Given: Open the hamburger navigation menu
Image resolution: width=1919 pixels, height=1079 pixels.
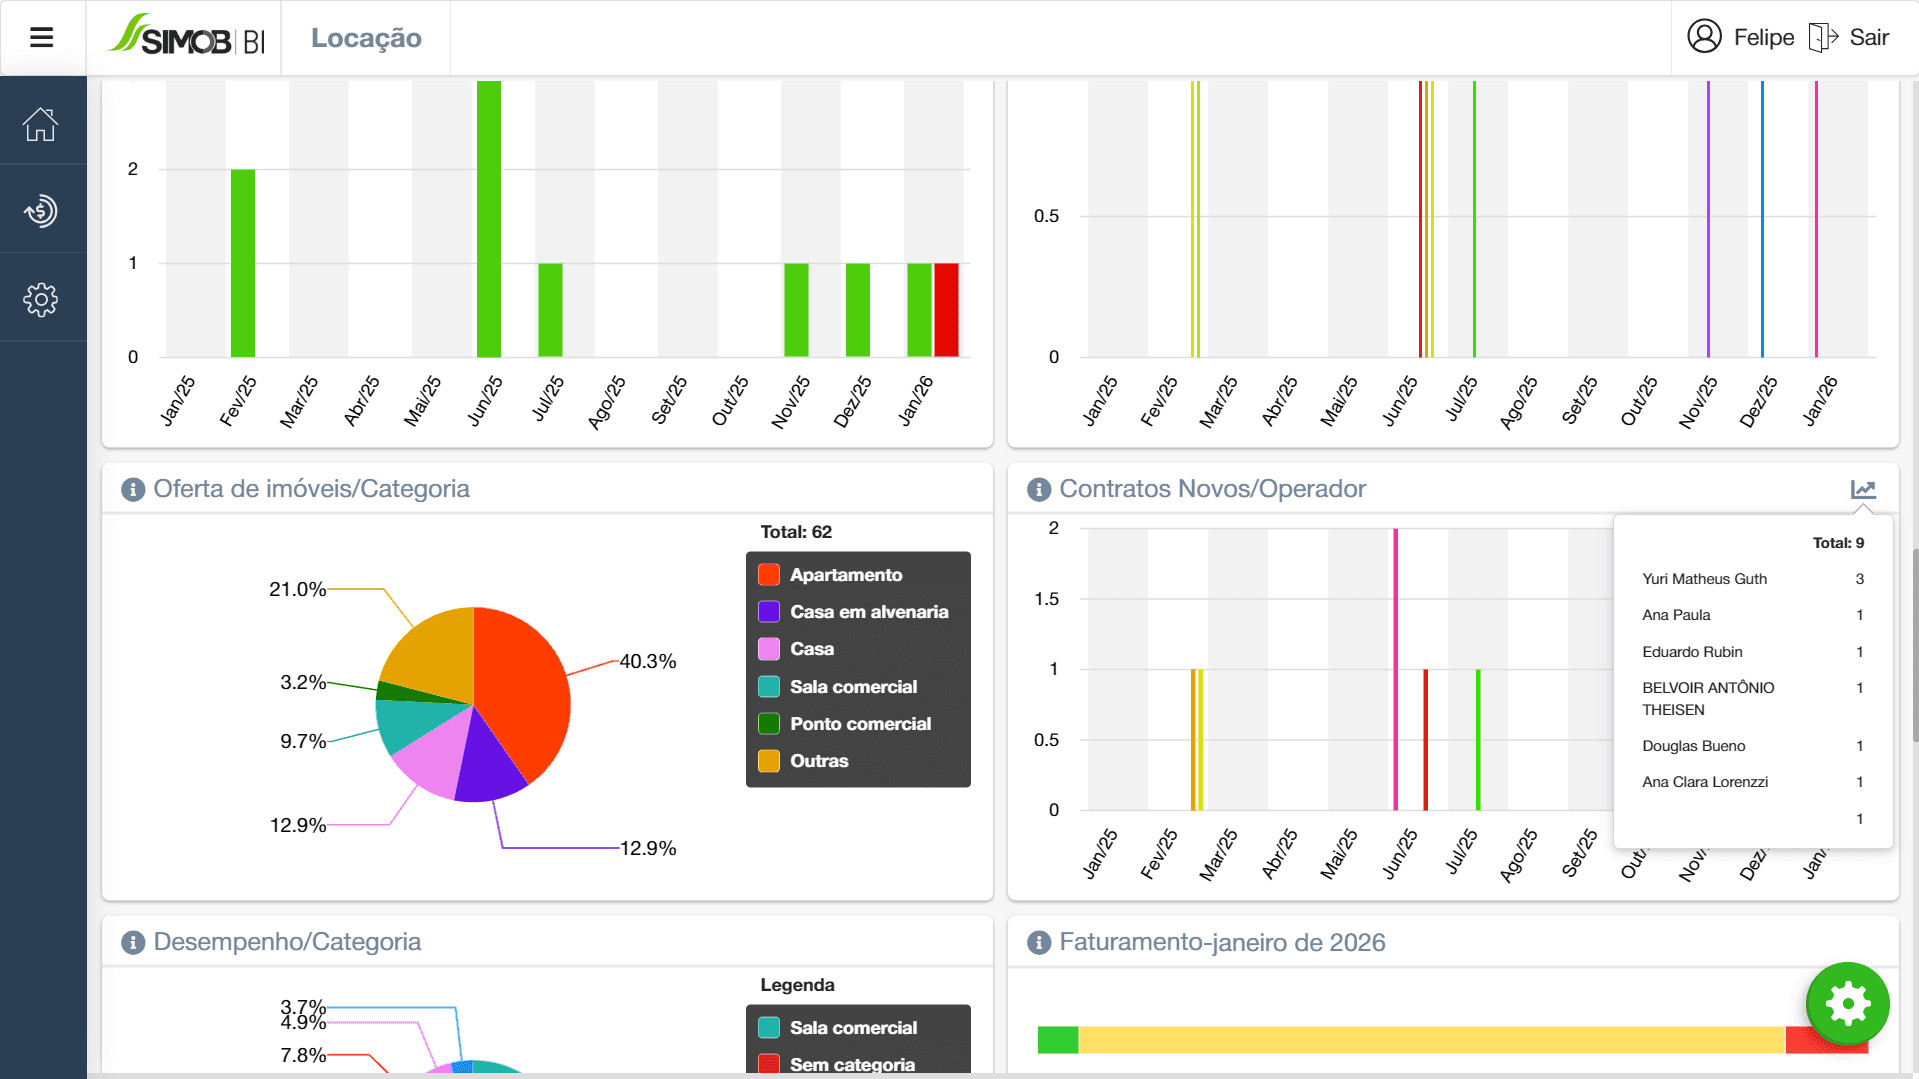Looking at the screenshot, I should pos(41,38).
